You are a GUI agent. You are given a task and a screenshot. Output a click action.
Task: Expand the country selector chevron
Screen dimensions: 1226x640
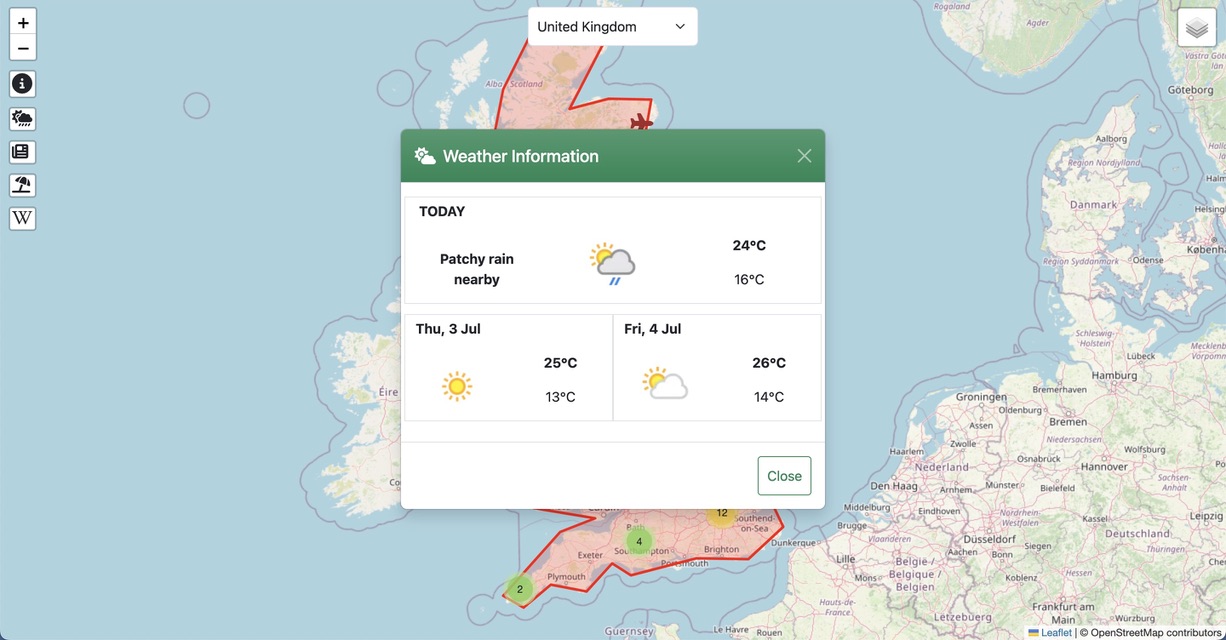point(679,26)
